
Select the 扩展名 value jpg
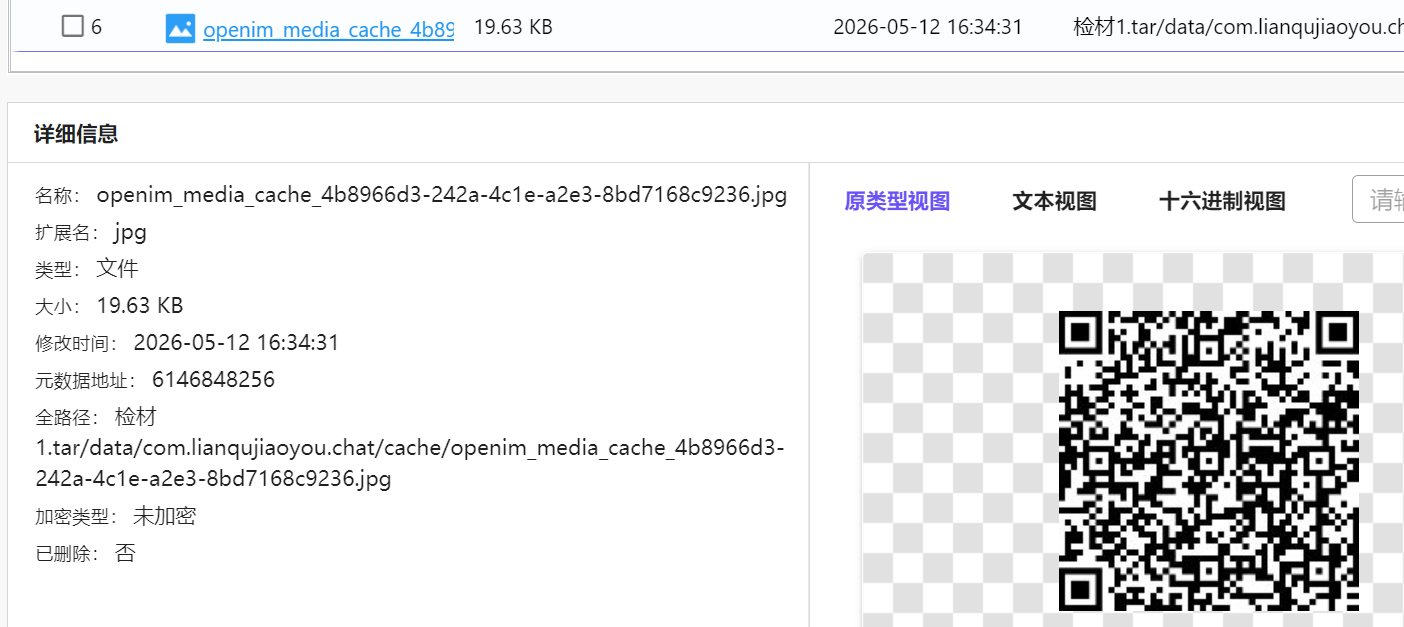130,233
